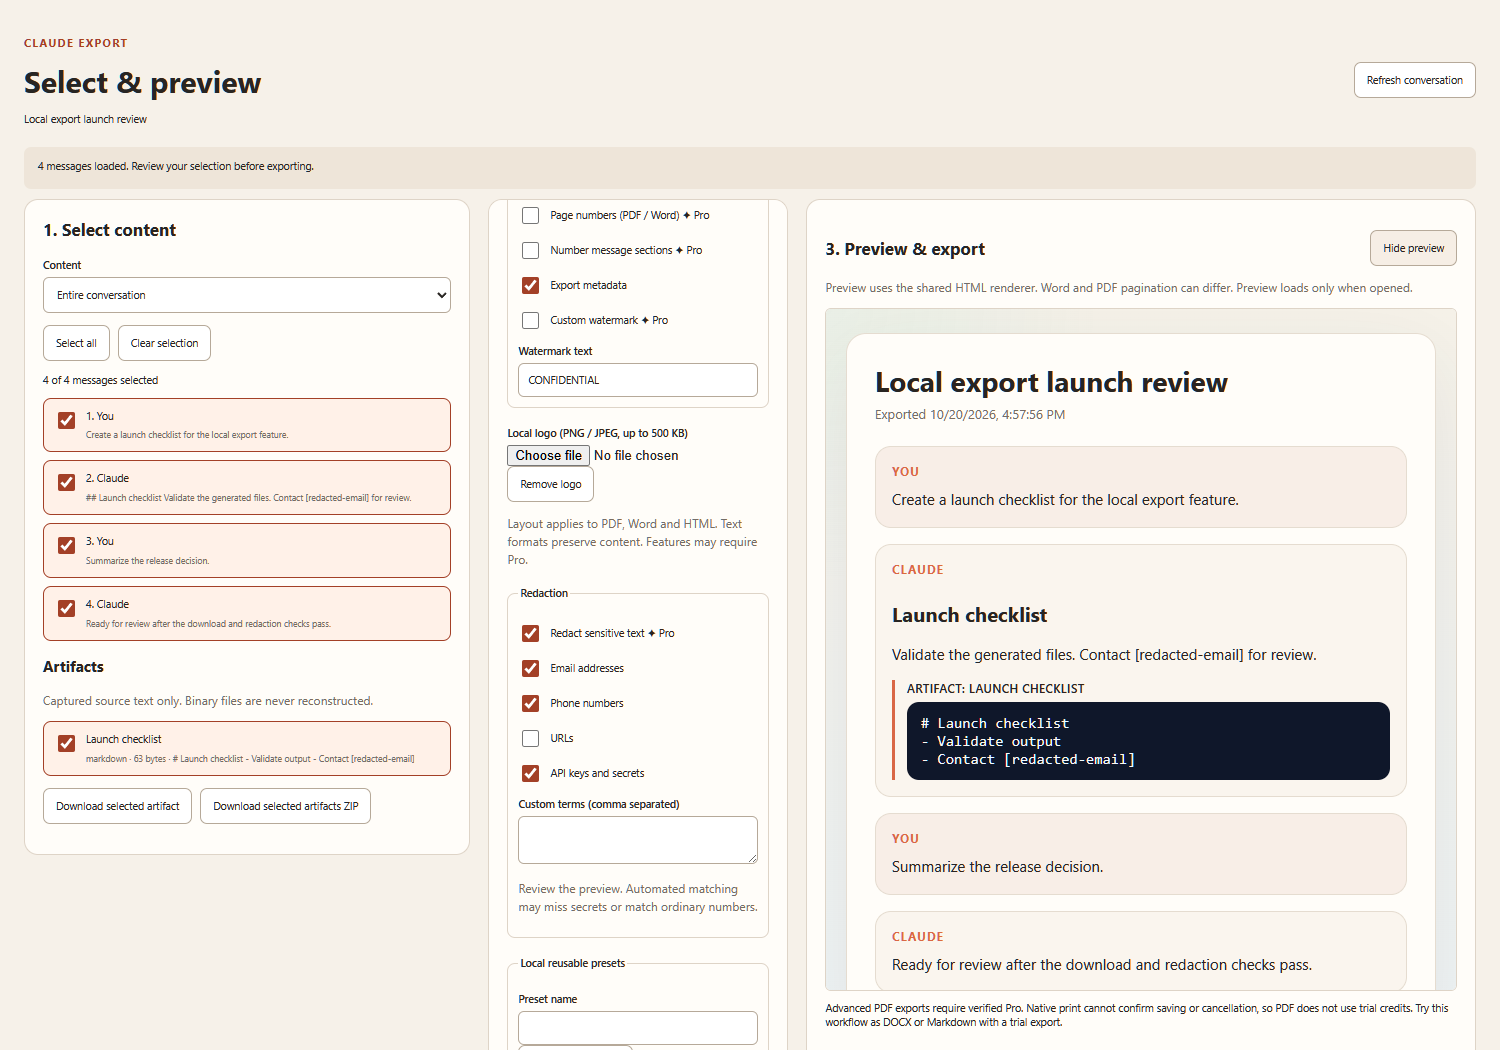Uncheck Phone numbers redaction

[531, 703]
